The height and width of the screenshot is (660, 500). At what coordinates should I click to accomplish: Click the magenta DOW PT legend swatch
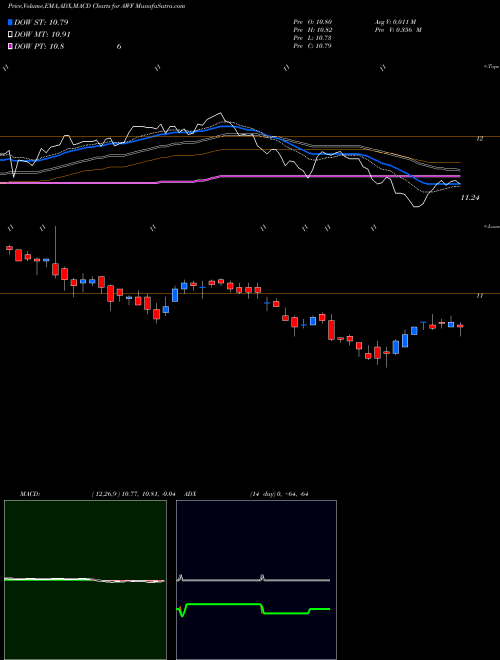click(11, 46)
